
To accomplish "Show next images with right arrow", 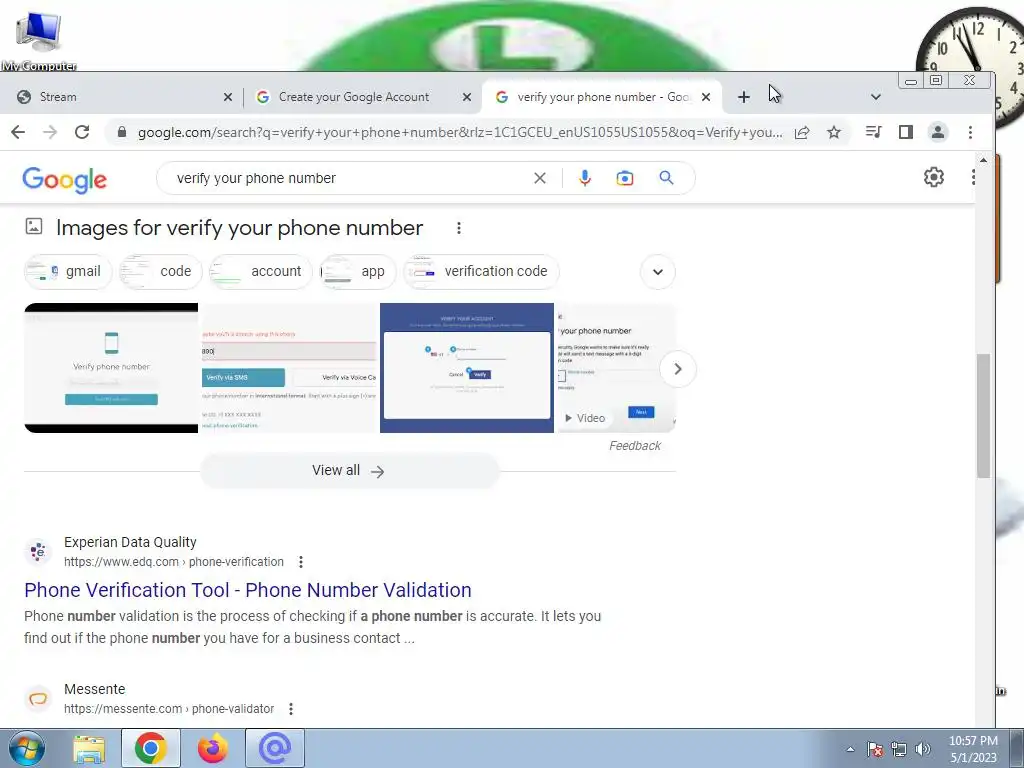I will point(677,369).
